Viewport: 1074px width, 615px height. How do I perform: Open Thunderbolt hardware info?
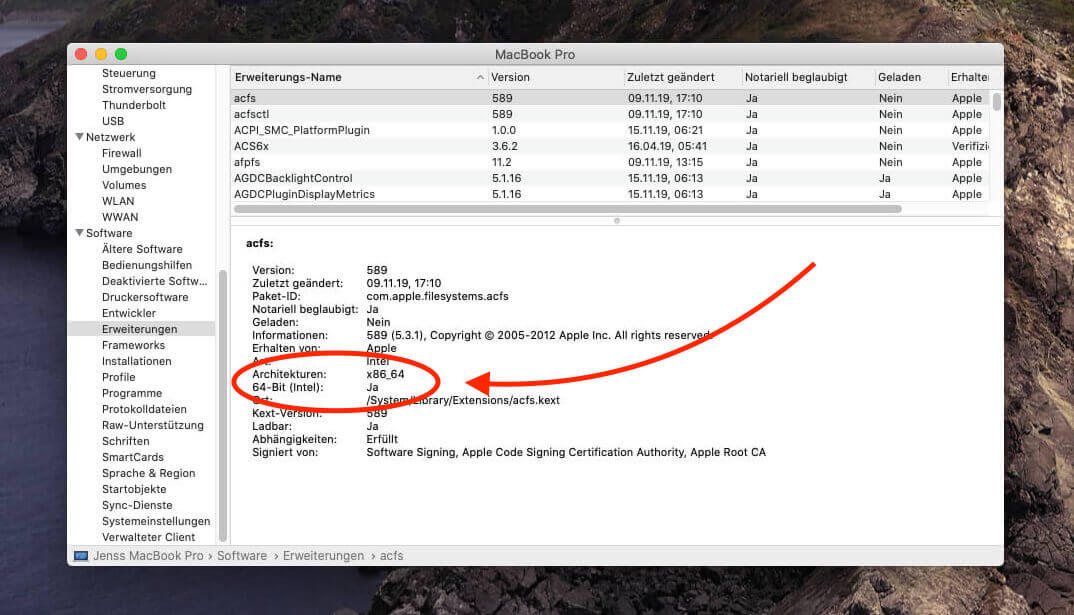[x=134, y=105]
